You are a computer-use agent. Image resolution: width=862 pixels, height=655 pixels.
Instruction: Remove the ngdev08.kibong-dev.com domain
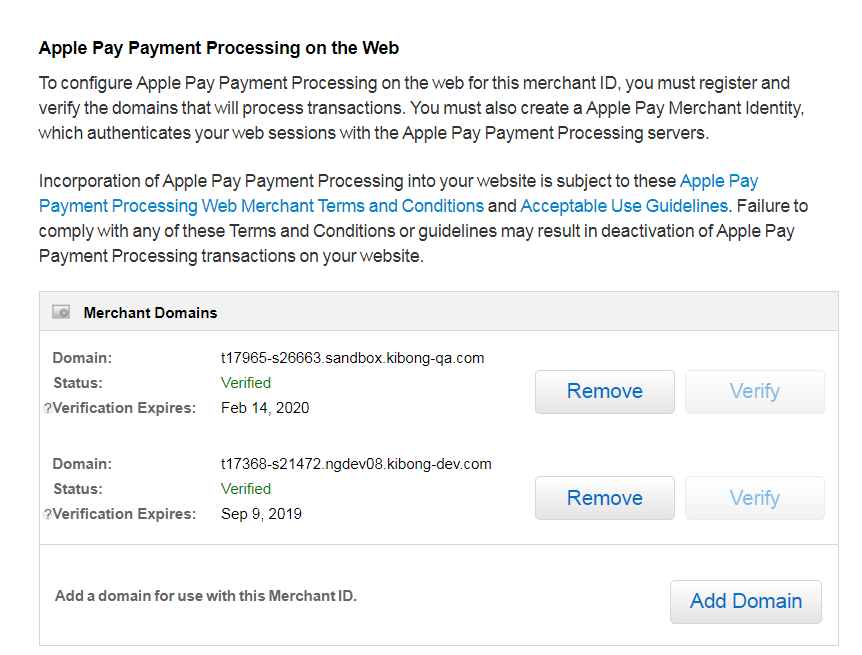(x=604, y=497)
